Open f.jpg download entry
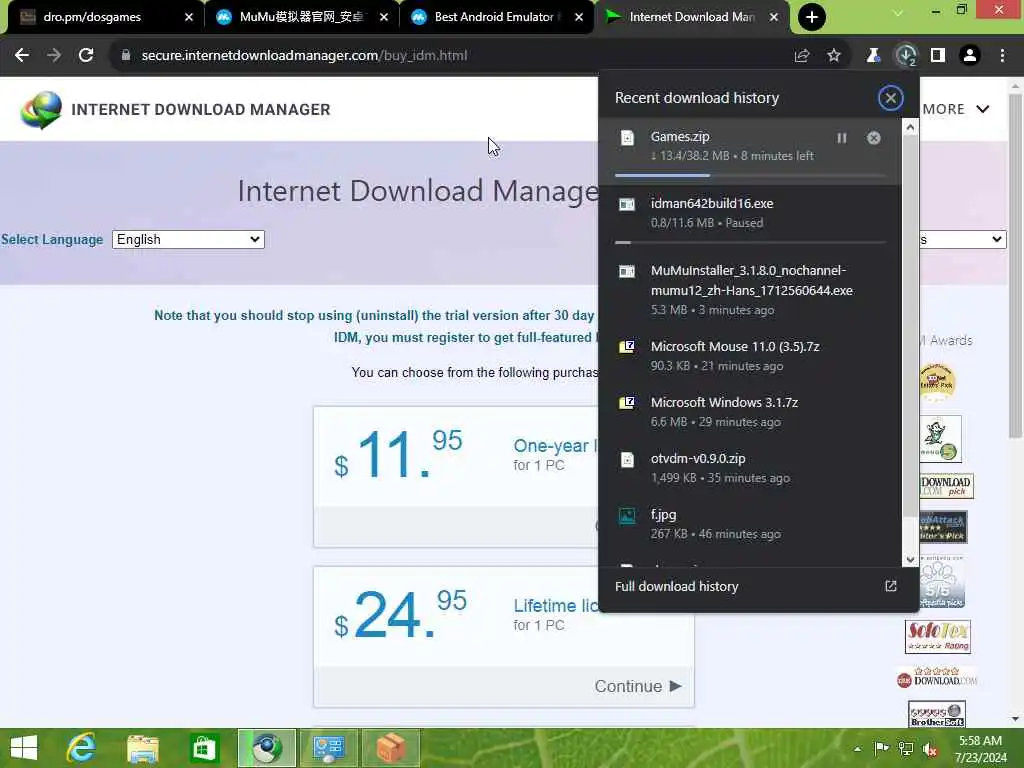 click(750, 524)
